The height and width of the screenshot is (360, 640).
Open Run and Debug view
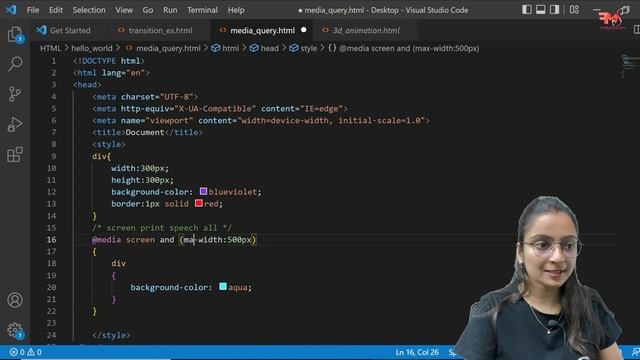click(x=15, y=124)
